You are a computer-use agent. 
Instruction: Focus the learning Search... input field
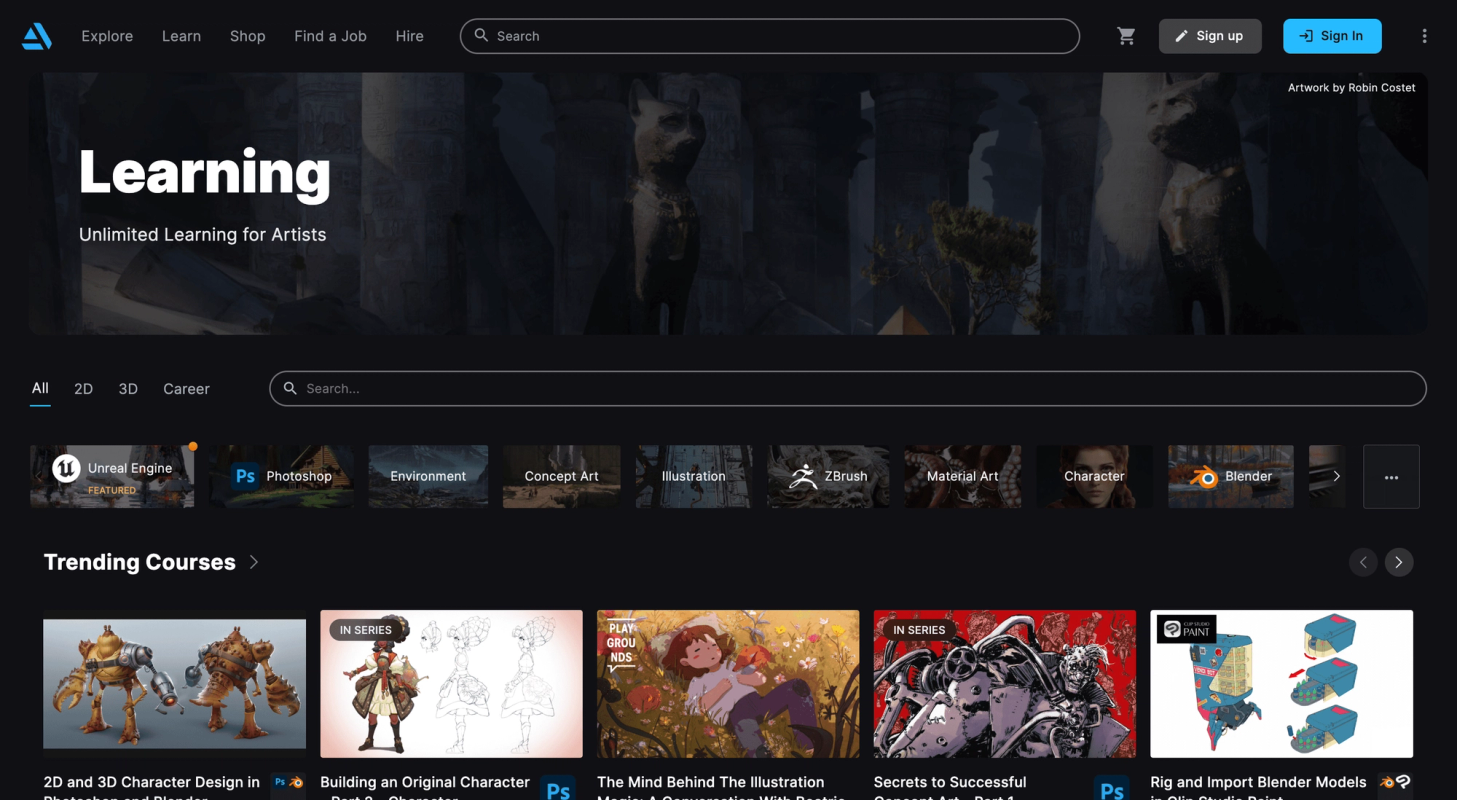tap(848, 389)
